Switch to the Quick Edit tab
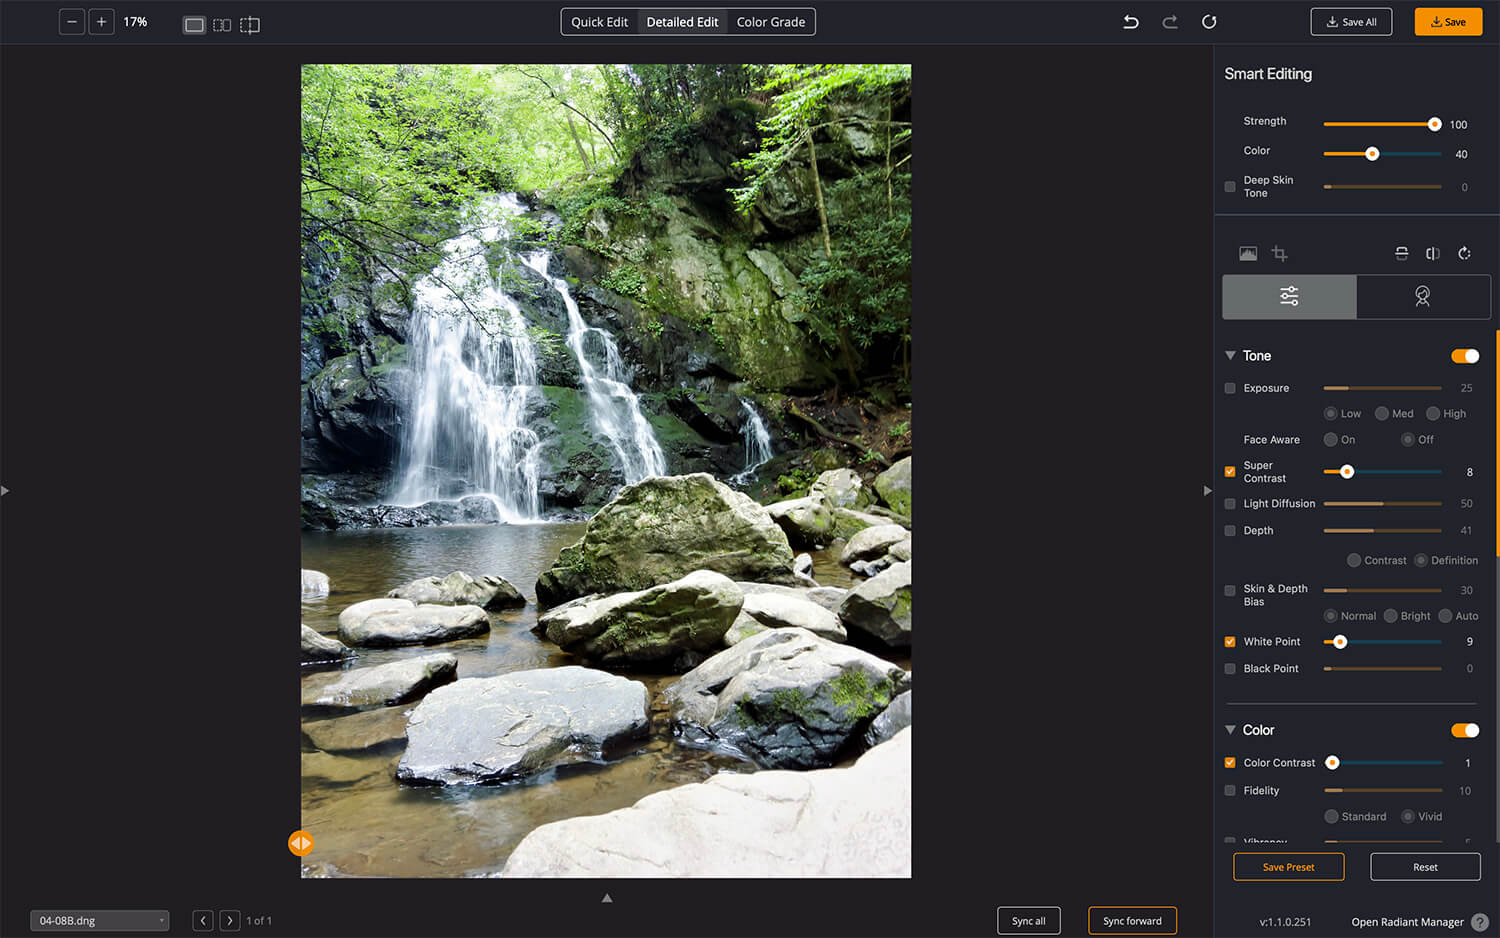Viewport: 1500px width, 938px height. [599, 22]
